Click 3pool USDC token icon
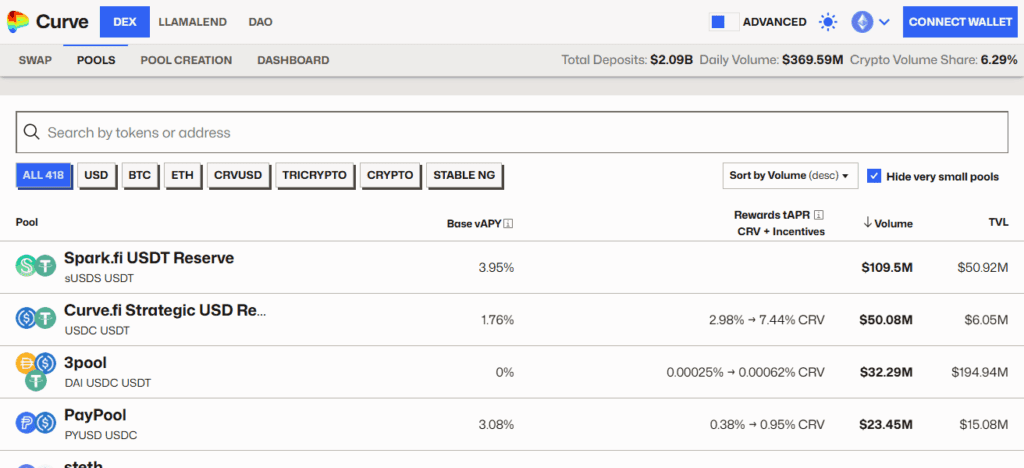 coord(45,363)
